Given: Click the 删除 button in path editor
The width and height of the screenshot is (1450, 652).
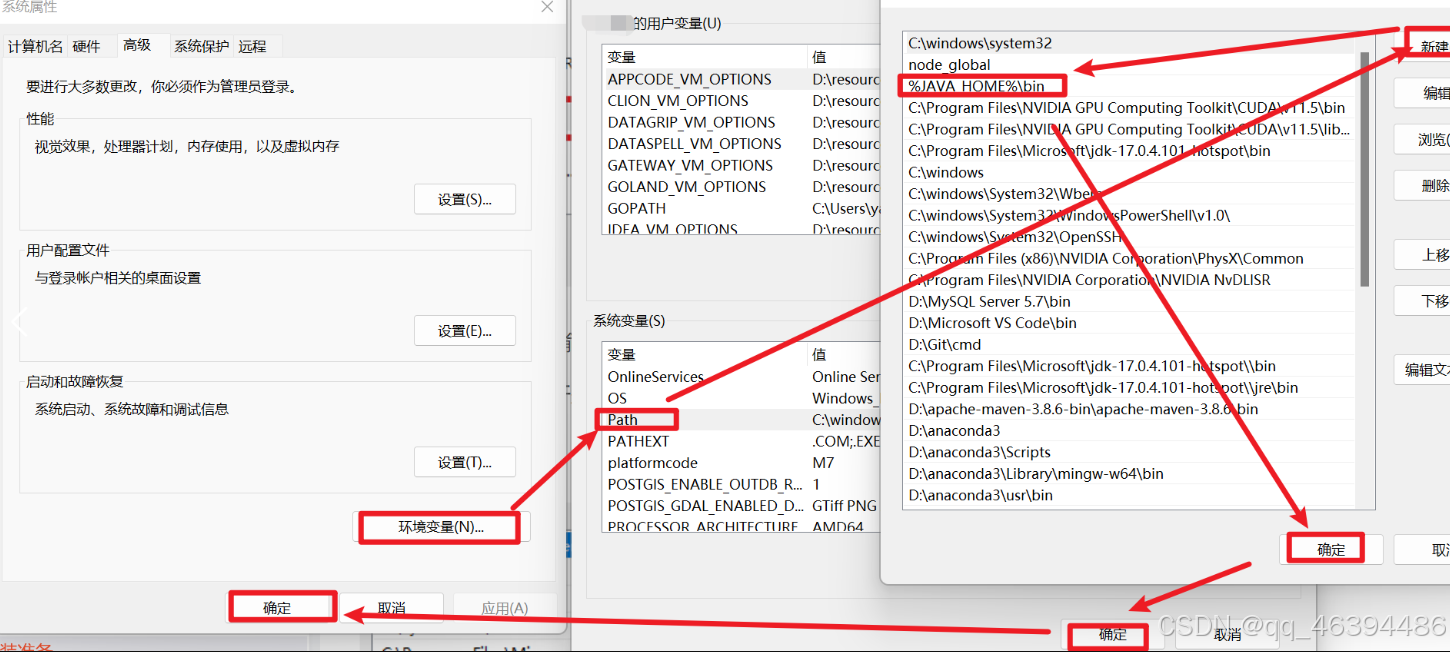Looking at the screenshot, I should (1423, 186).
